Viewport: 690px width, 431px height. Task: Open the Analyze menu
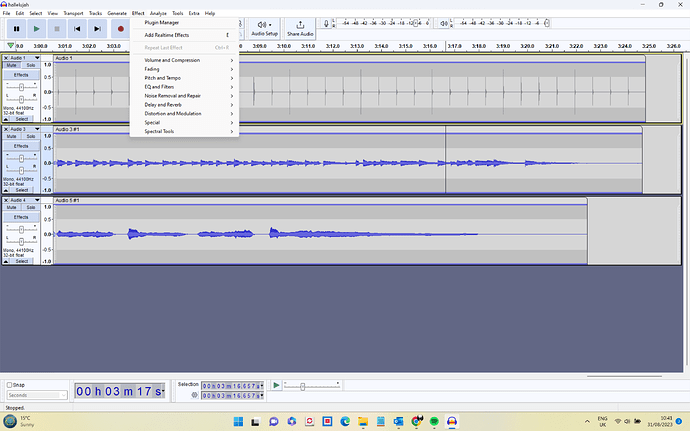pos(158,13)
